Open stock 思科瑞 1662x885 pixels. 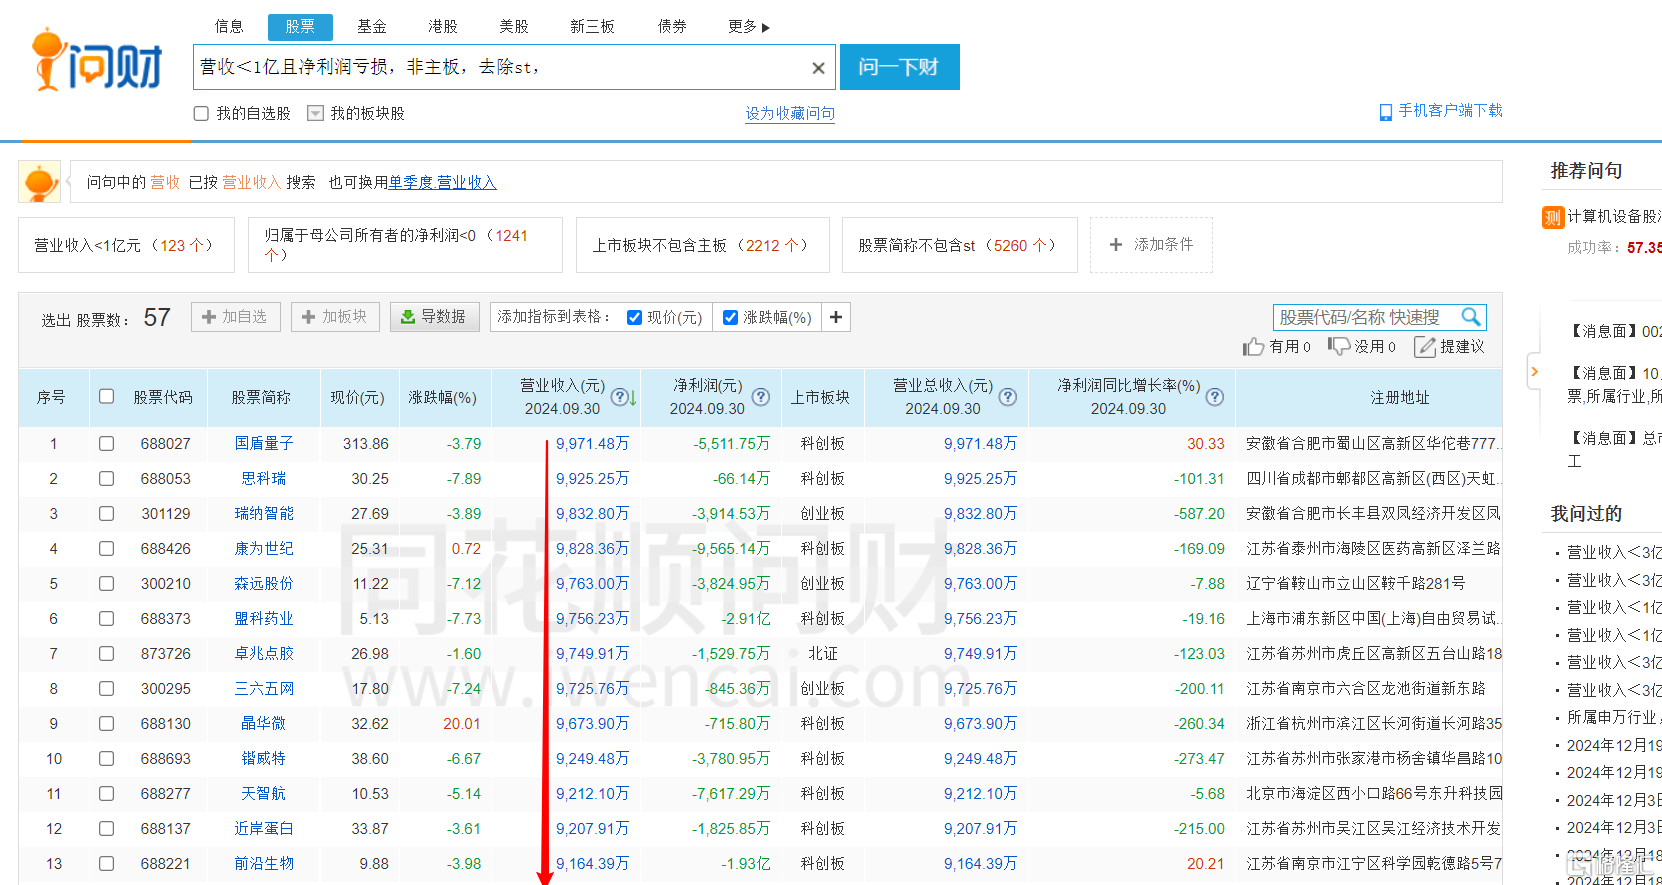tap(264, 479)
